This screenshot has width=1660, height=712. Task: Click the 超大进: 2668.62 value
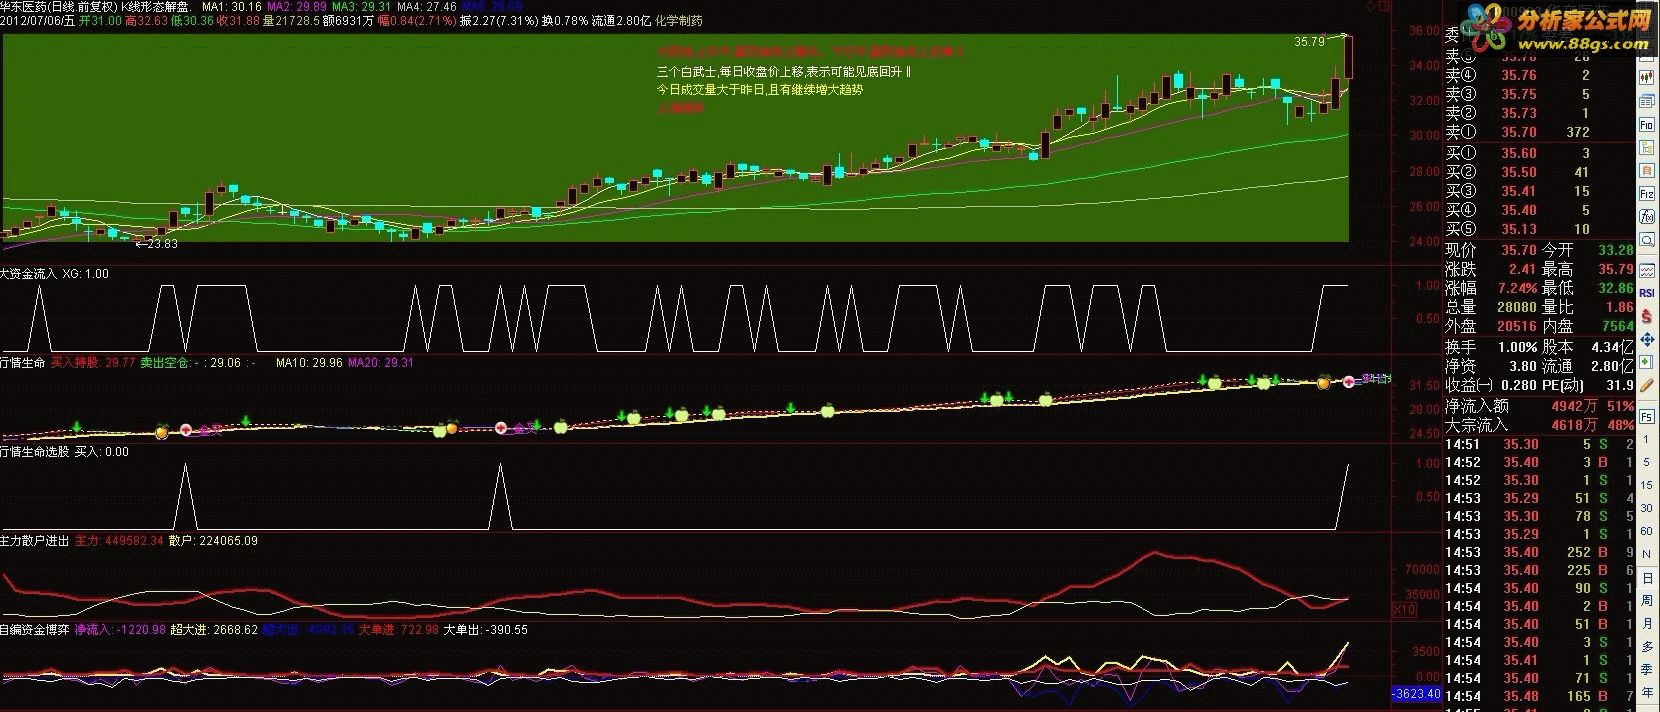pyautogui.click(x=214, y=629)
